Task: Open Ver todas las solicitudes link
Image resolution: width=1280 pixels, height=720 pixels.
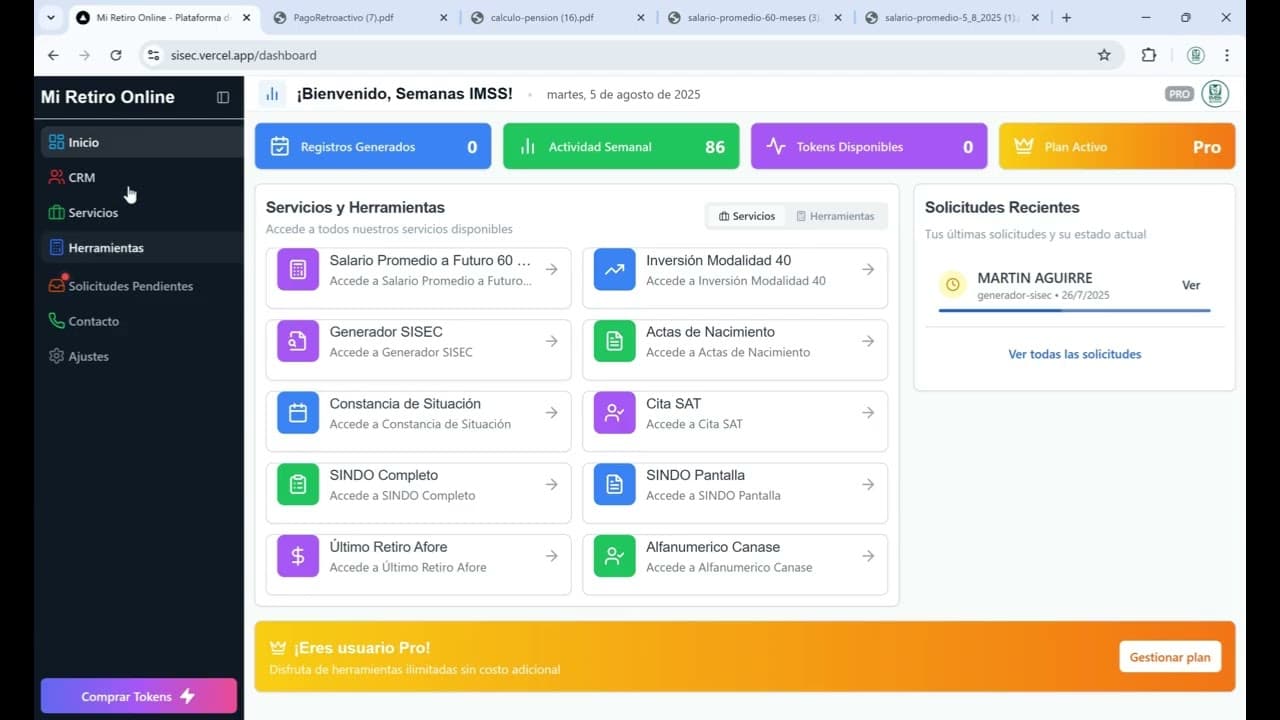Action: pos(1074,353)
